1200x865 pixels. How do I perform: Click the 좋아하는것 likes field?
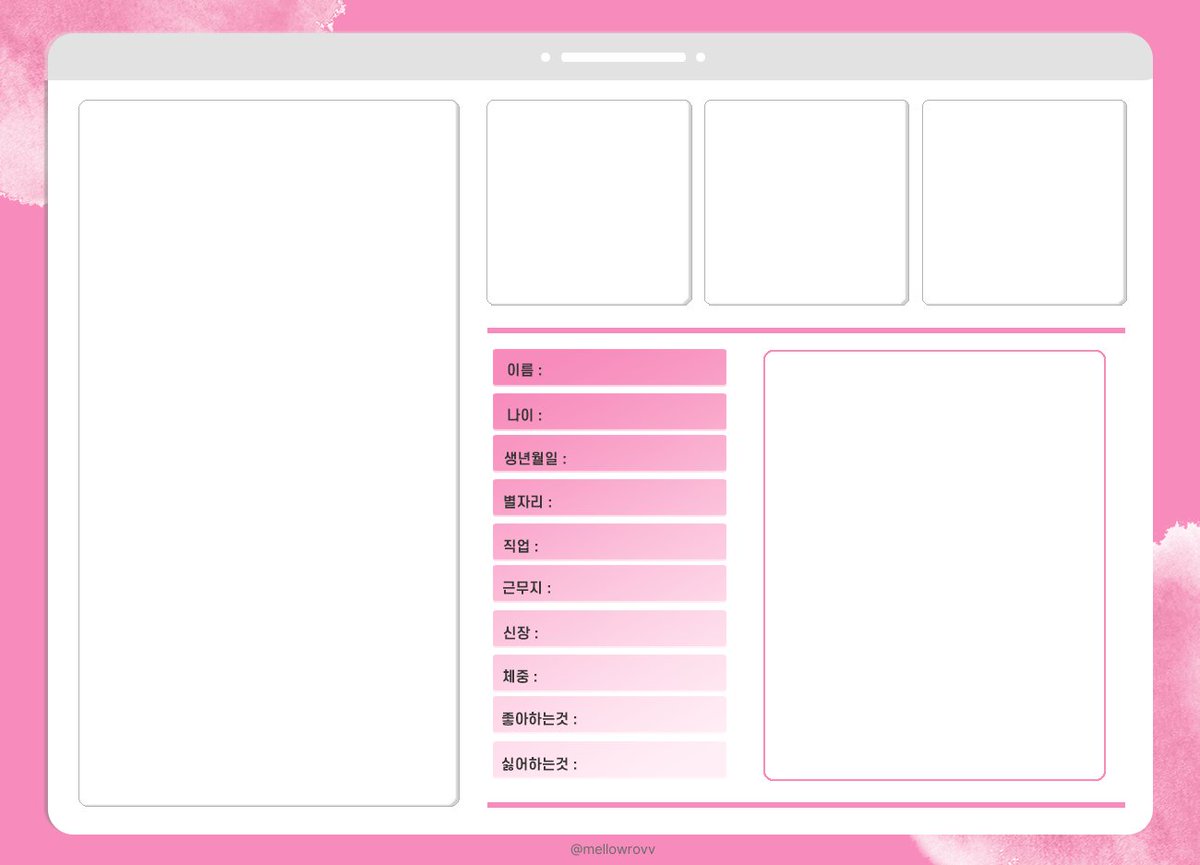(x=609, y=715)
